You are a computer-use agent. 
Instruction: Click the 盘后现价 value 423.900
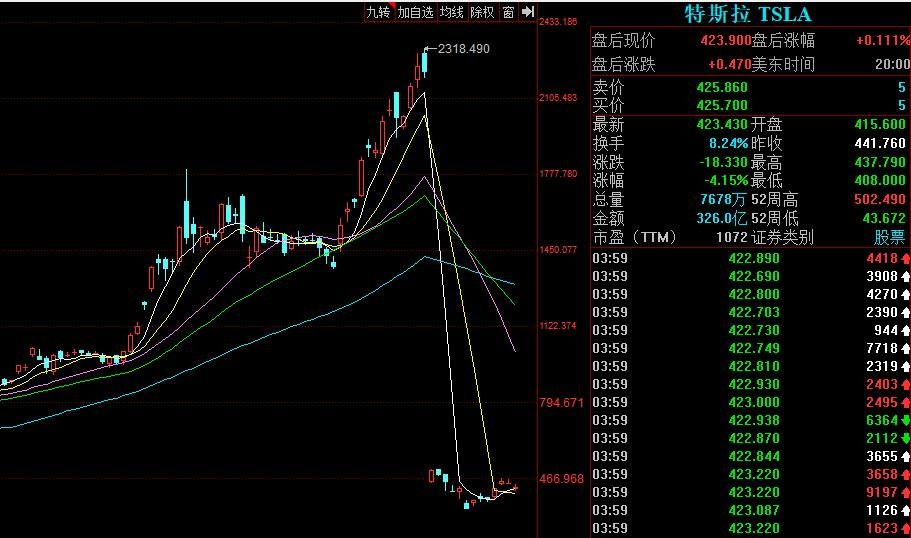726,40
